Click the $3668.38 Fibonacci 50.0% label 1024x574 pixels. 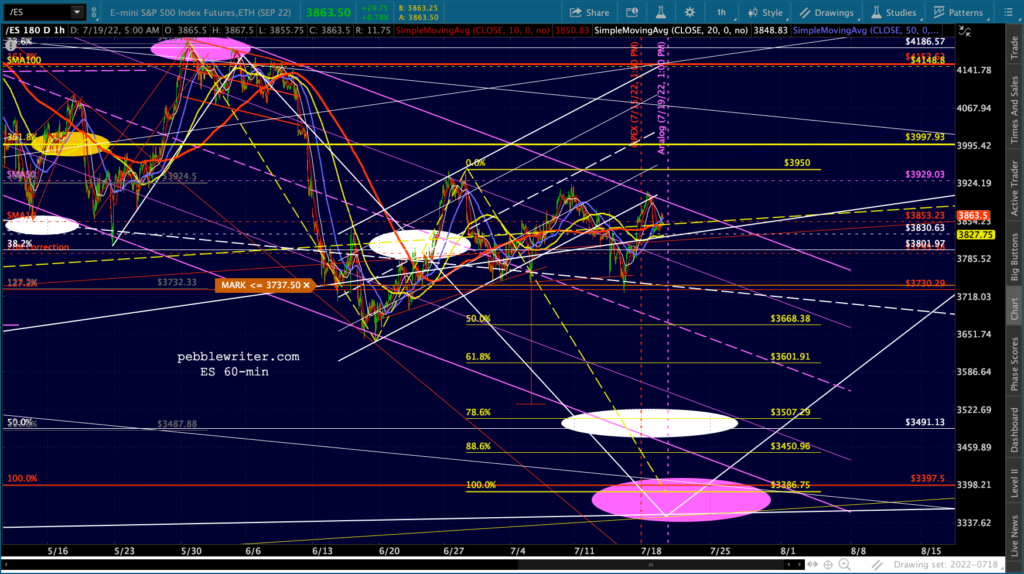790,319
